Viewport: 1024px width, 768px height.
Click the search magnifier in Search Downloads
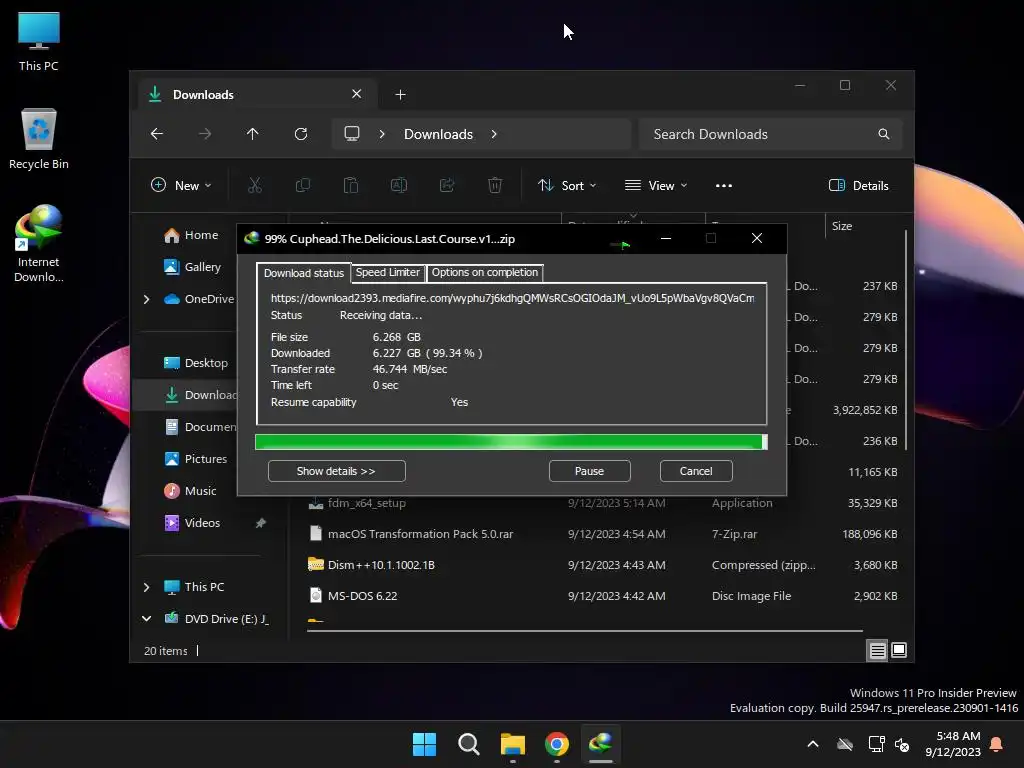coord(884,134)
